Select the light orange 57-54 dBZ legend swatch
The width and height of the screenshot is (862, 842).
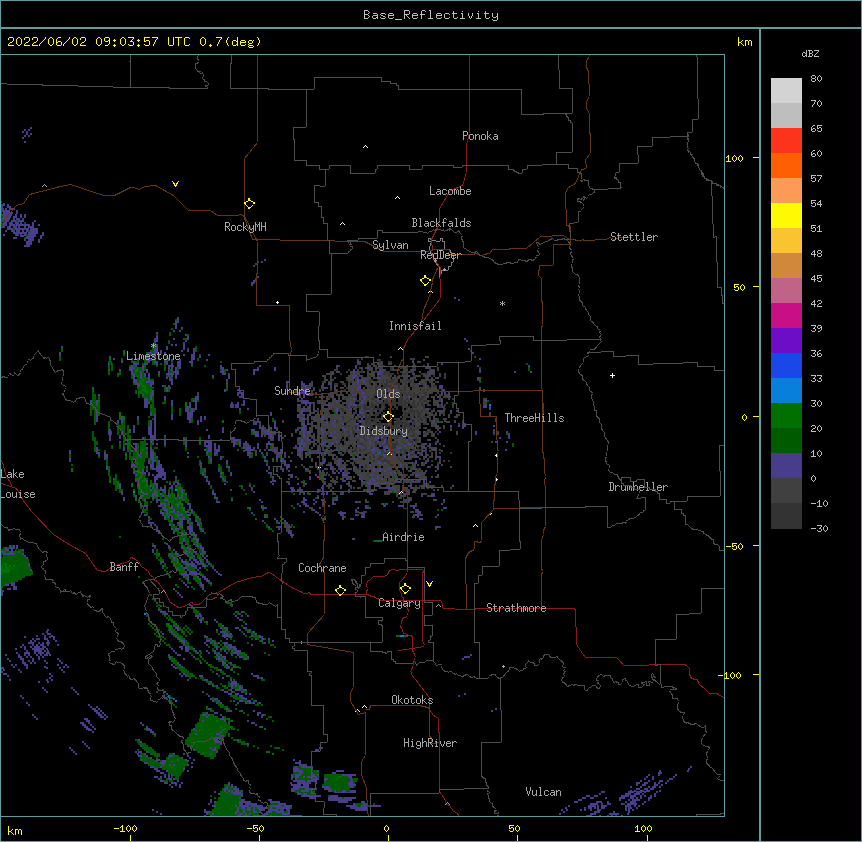pos(786,191)
